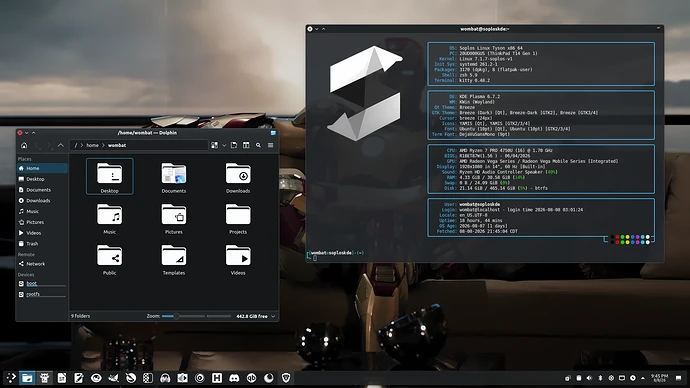690x388 pixels.
Task: Expand the free space dropdown arrow
Action: [x=273, y=316]
